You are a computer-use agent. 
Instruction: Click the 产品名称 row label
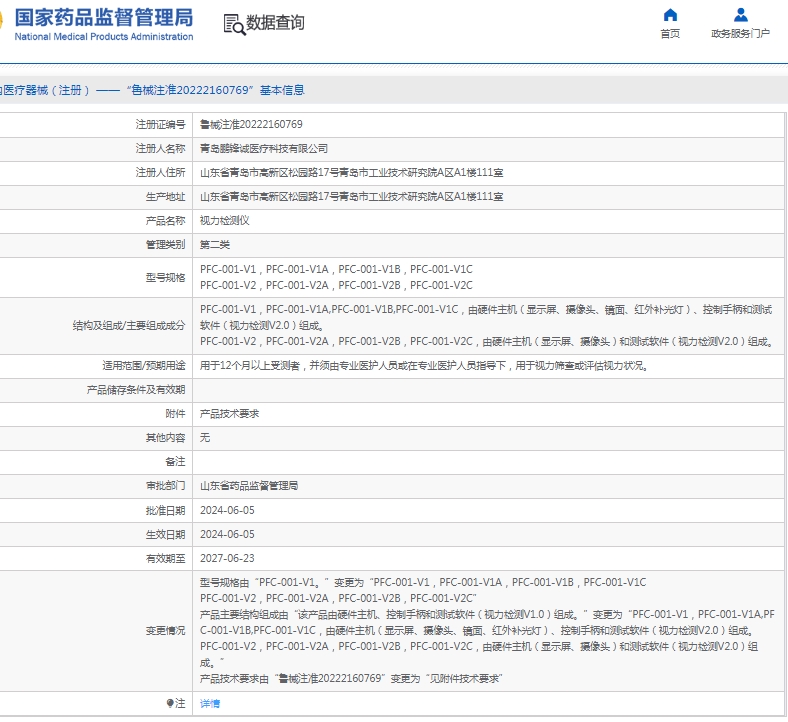click(165, 221)
